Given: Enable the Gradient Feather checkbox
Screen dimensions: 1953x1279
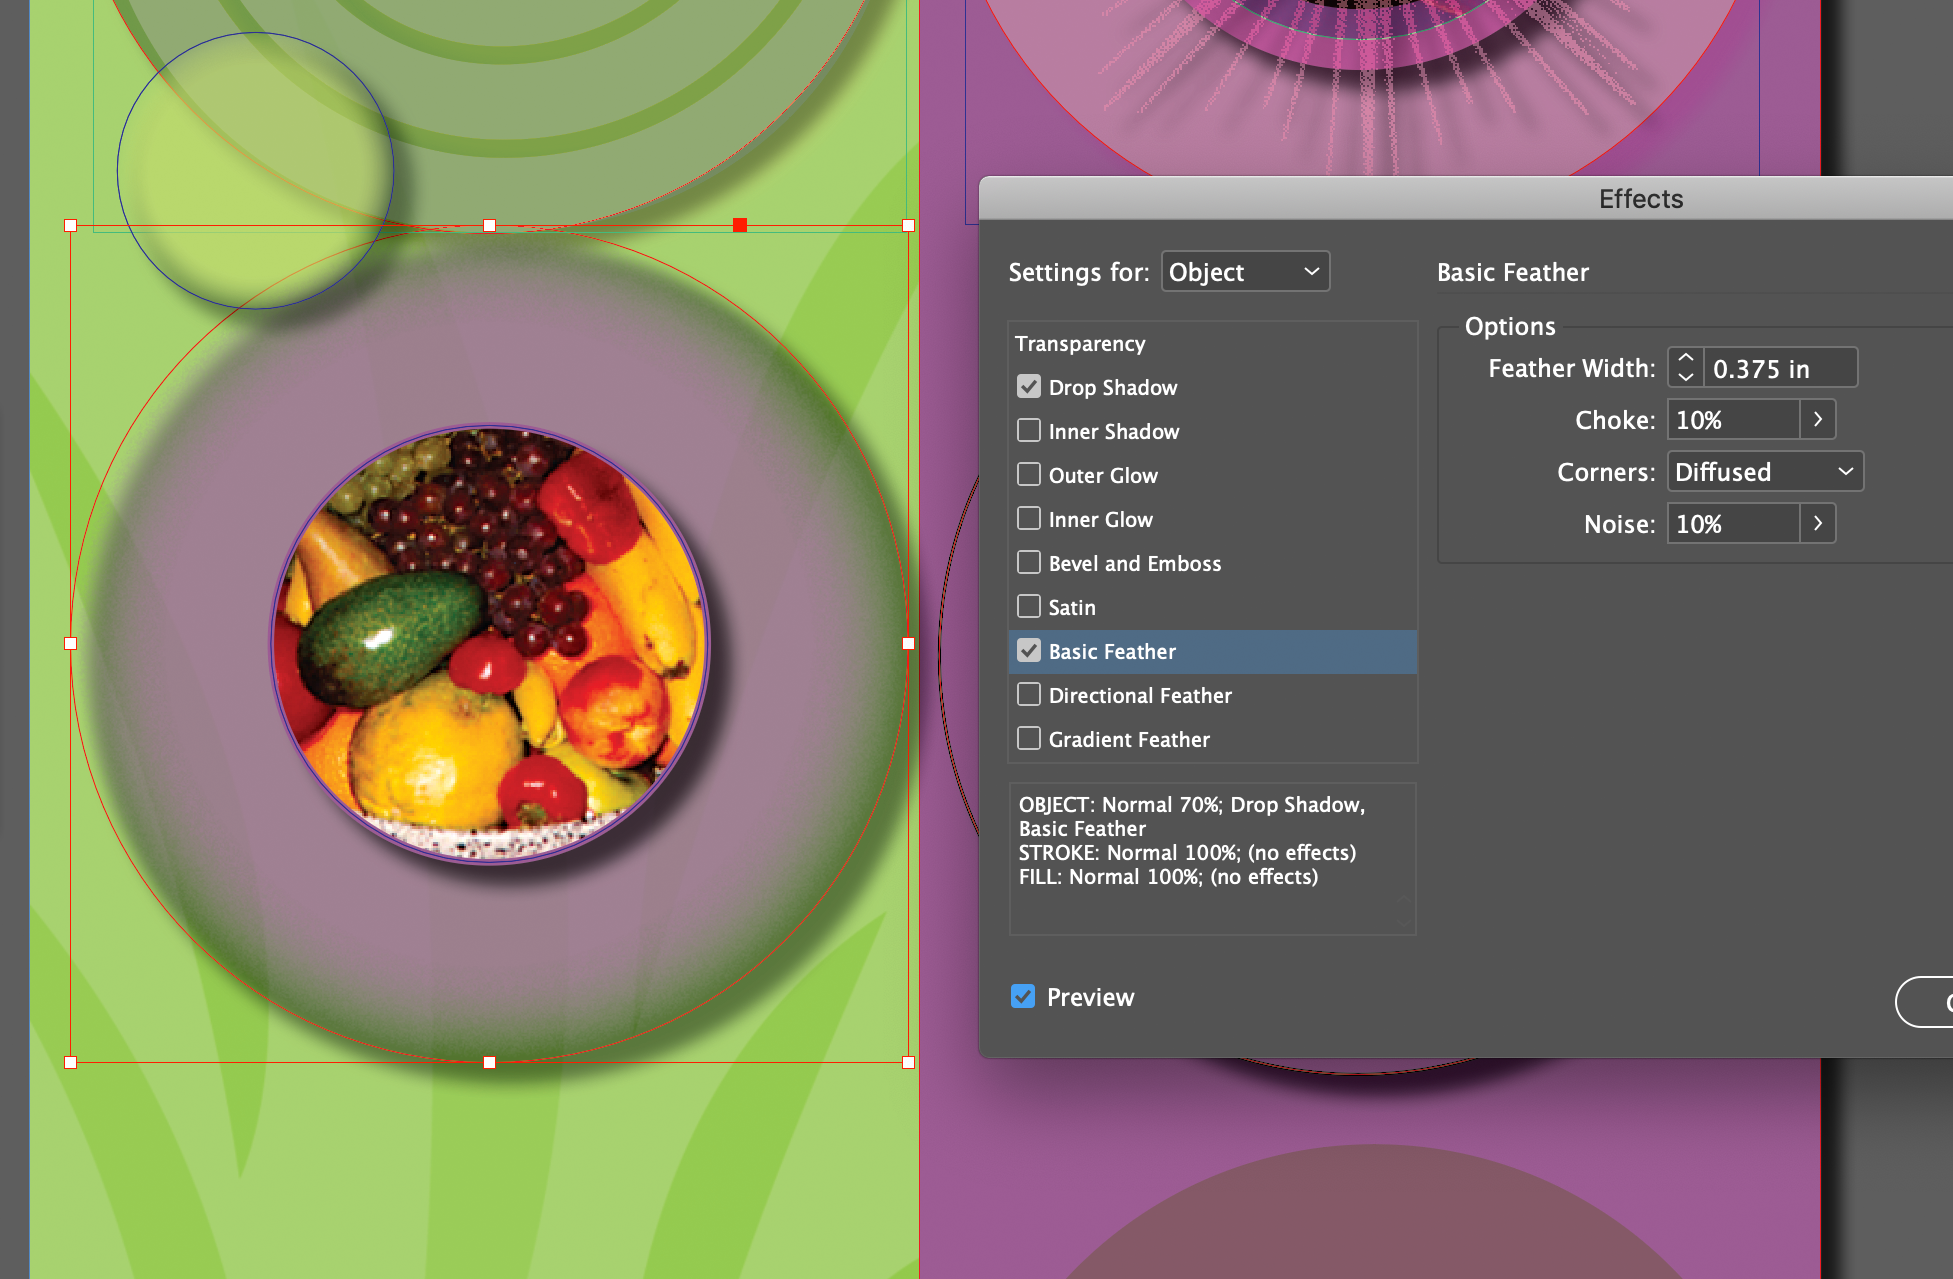Looking at the screenshot, I should click(1029, 739).
